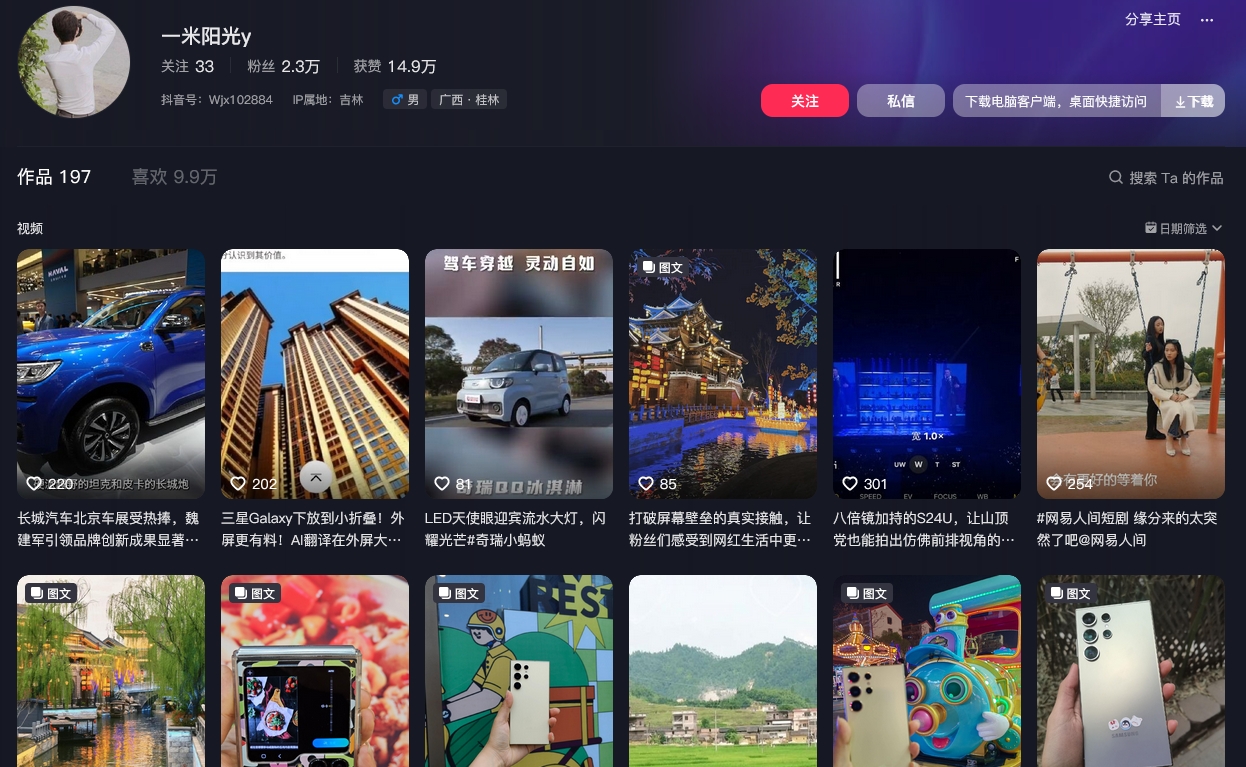The width and height of the screenshot is (1246, 767).
Task: Click the round up-arrow button on Galaxy thumbnail
Action: tap(316, 477)
